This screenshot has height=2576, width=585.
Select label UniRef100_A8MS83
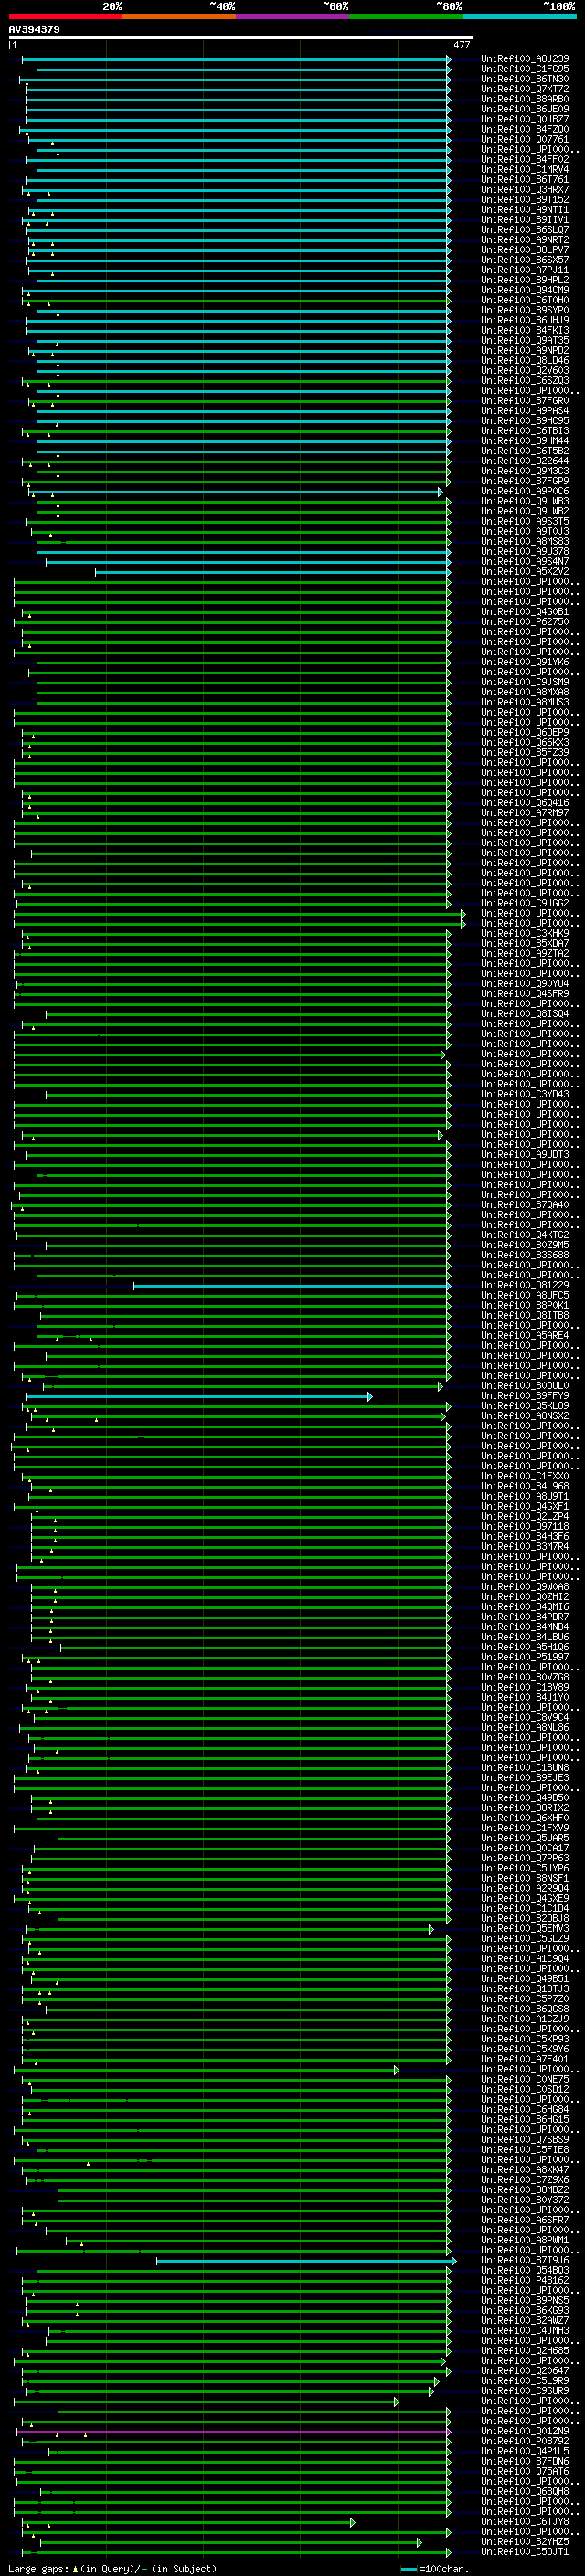point(525,541)
